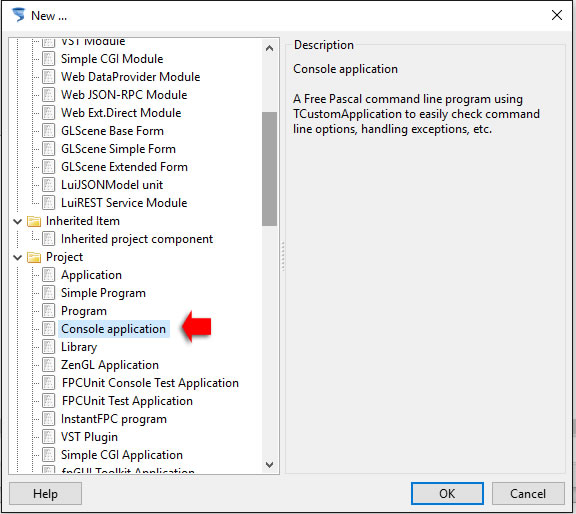
Task: Choose InstantFPC program from the Project list
Action: pyautogui.click(x=114, y=419)
